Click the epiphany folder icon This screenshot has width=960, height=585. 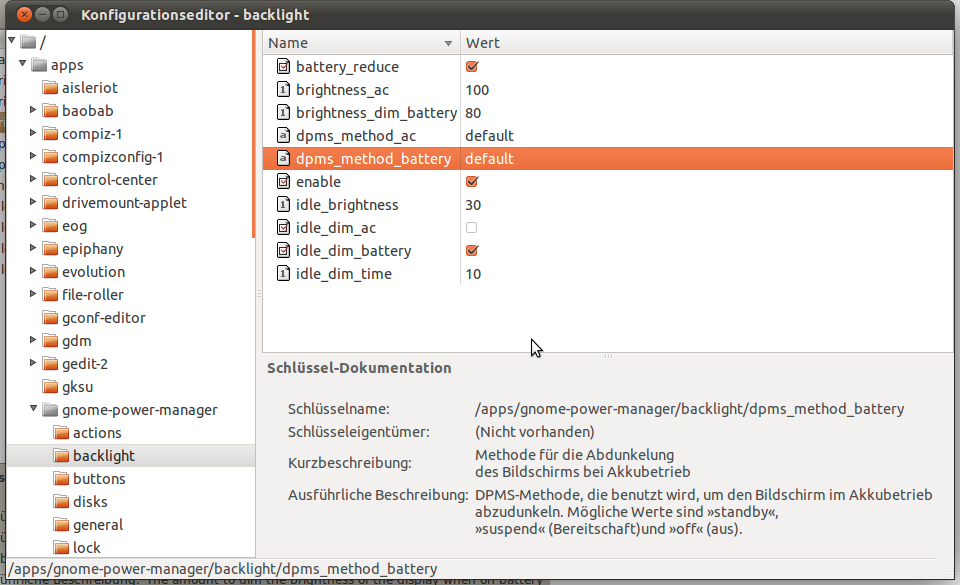click(50, 248)
